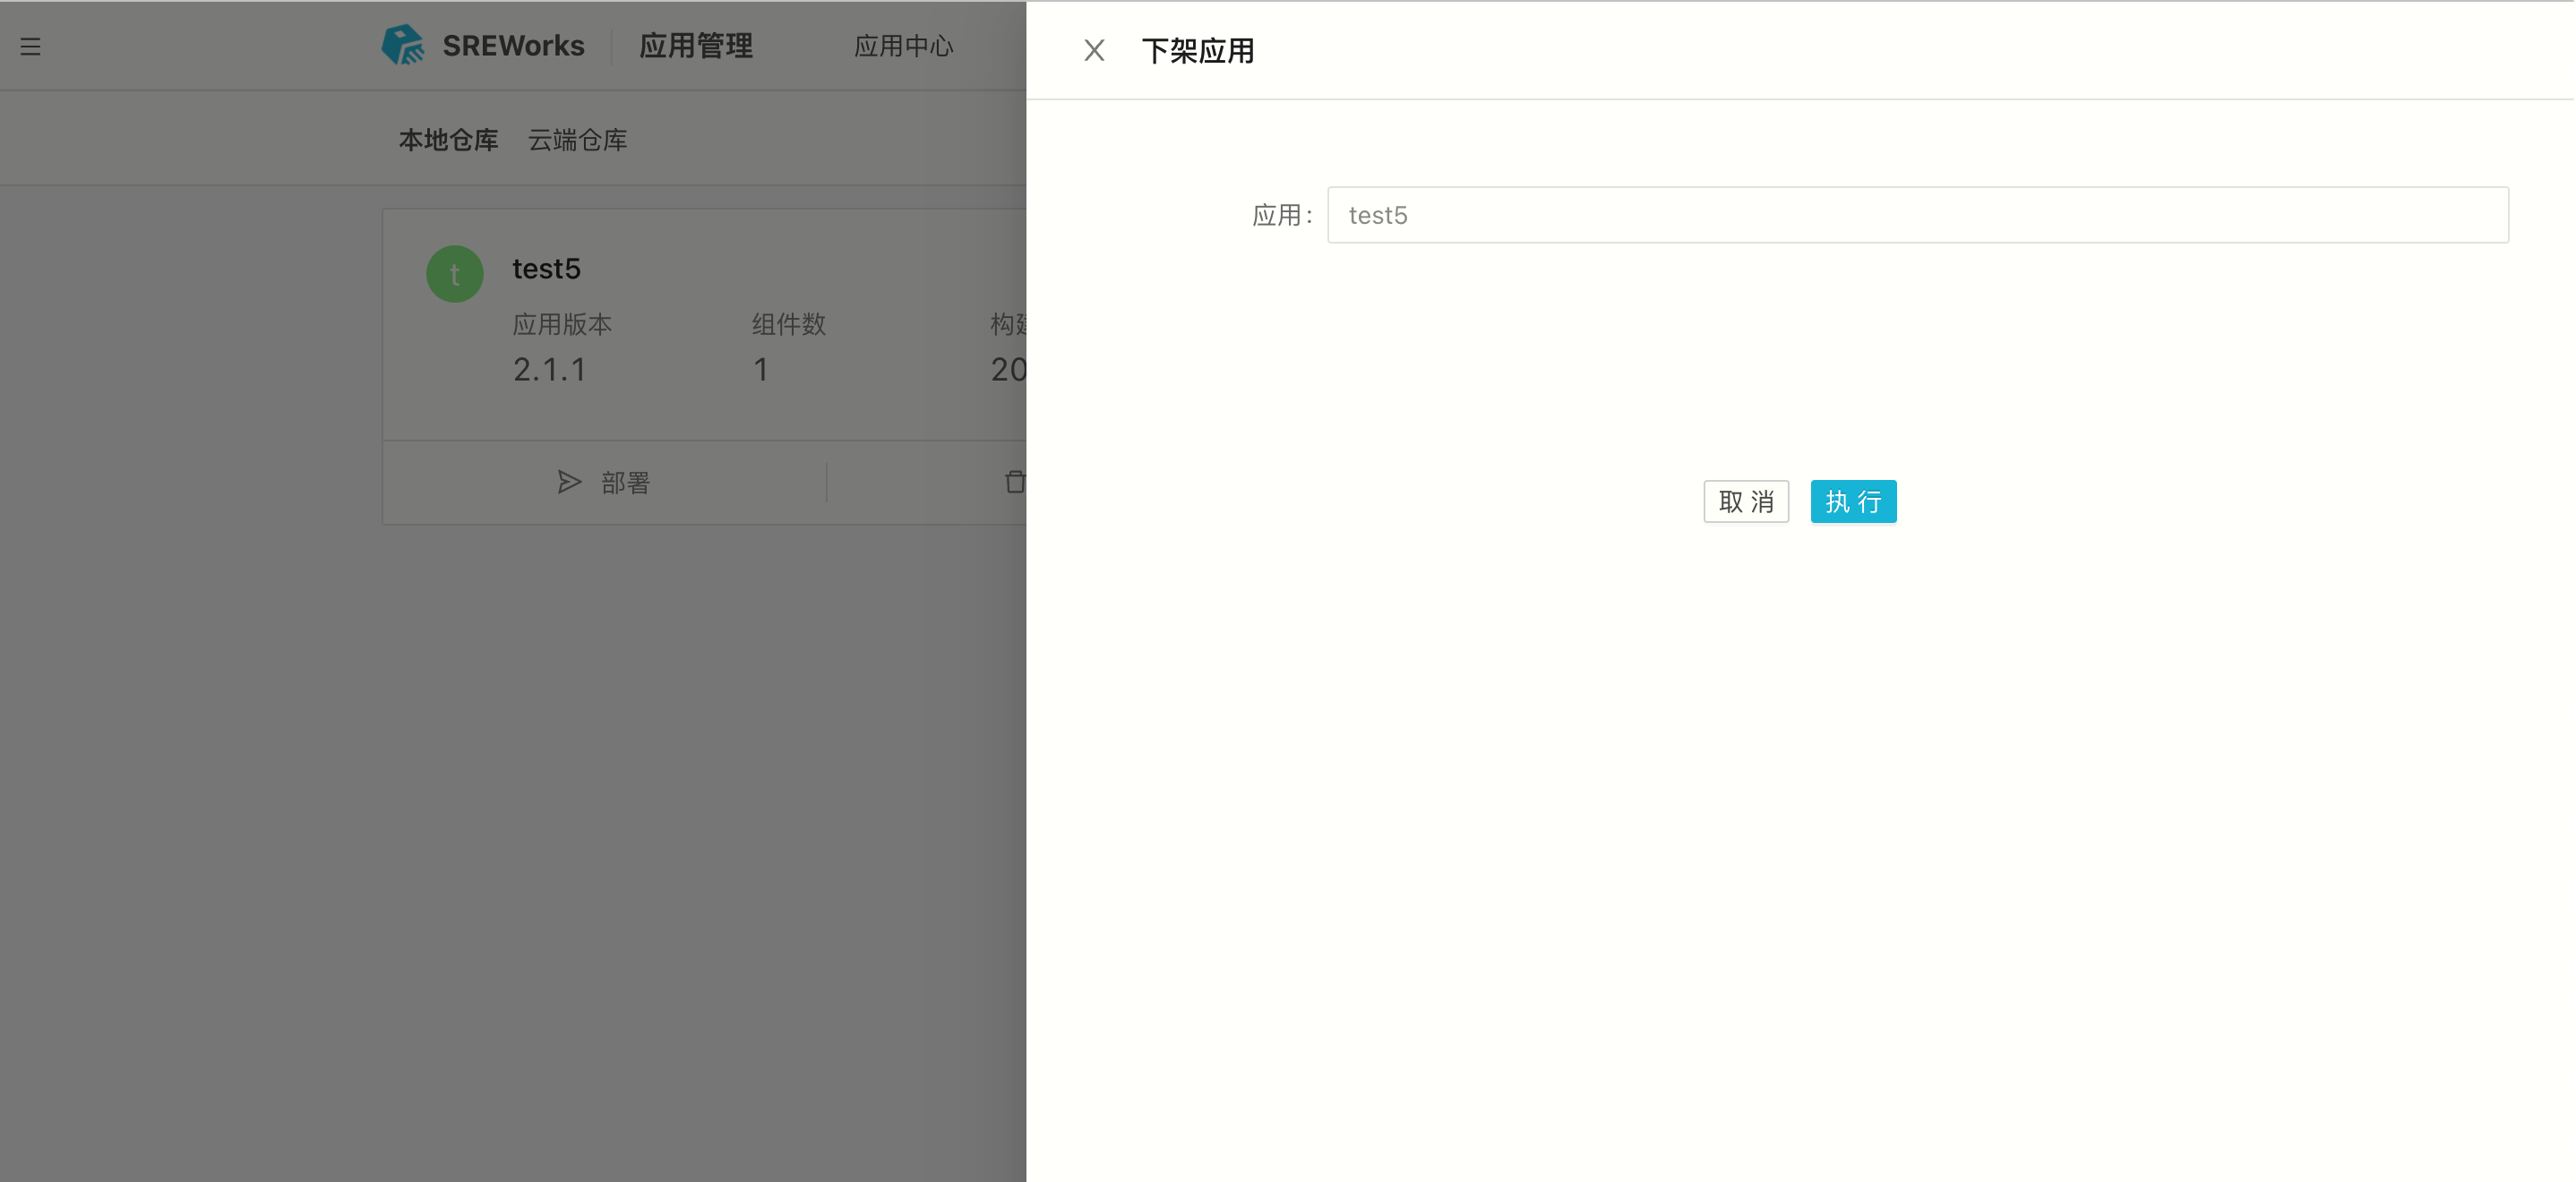Click the green t avatar of test5
Screen dimensions: 2576x1182
click(455, 274)
